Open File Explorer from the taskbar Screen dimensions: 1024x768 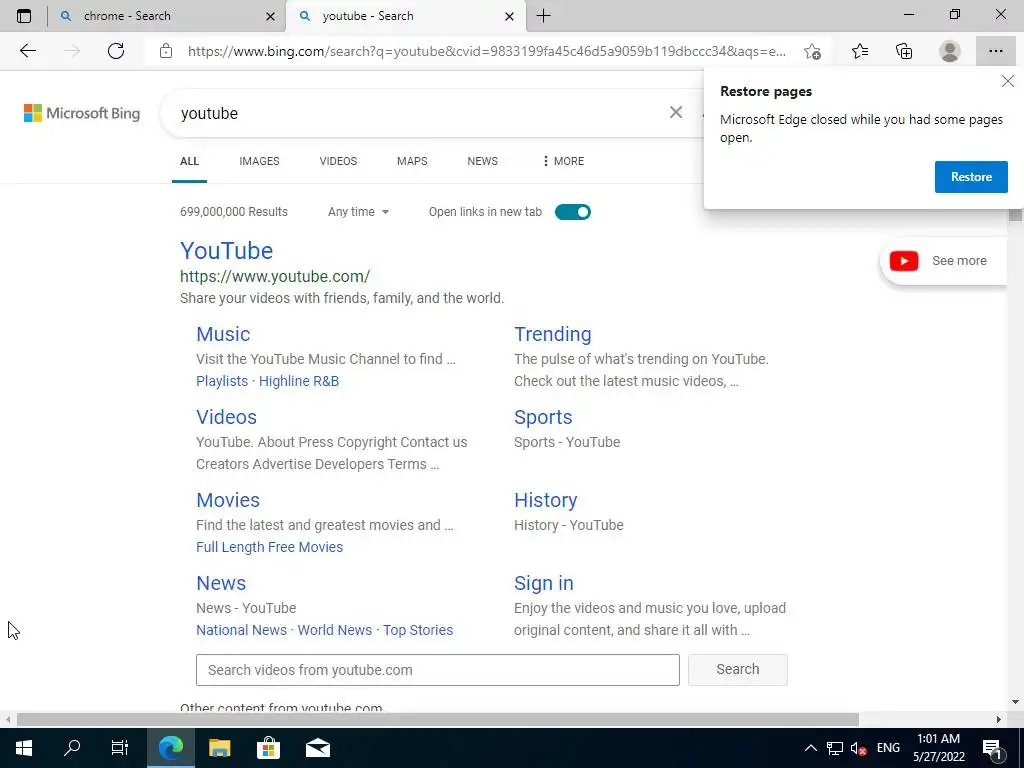(x=219, y=748)
